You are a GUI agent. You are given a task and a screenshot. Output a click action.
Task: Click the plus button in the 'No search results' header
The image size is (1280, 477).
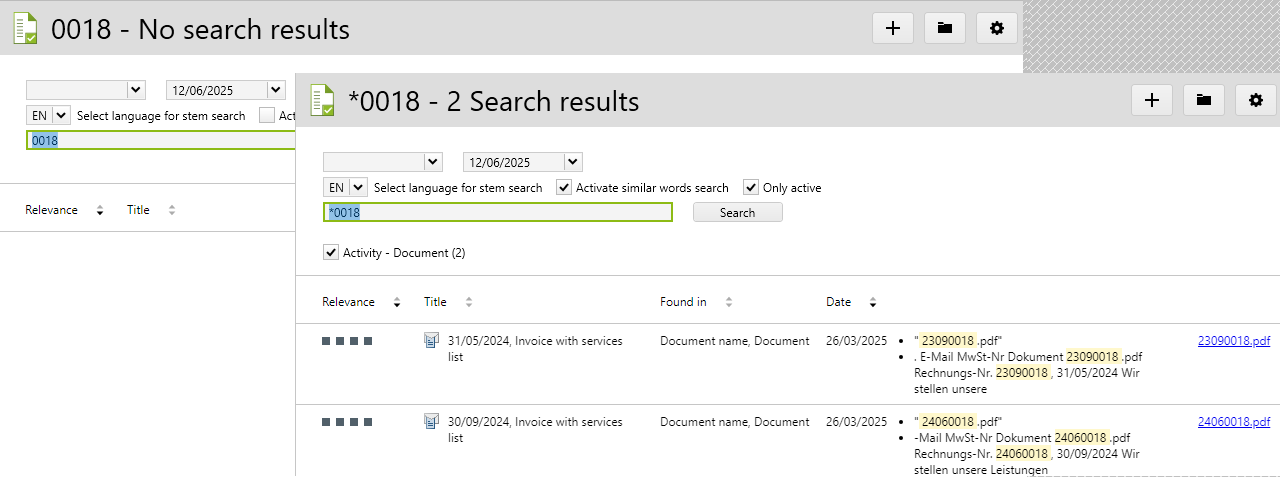pyautogui.click(x=893, y=29)
